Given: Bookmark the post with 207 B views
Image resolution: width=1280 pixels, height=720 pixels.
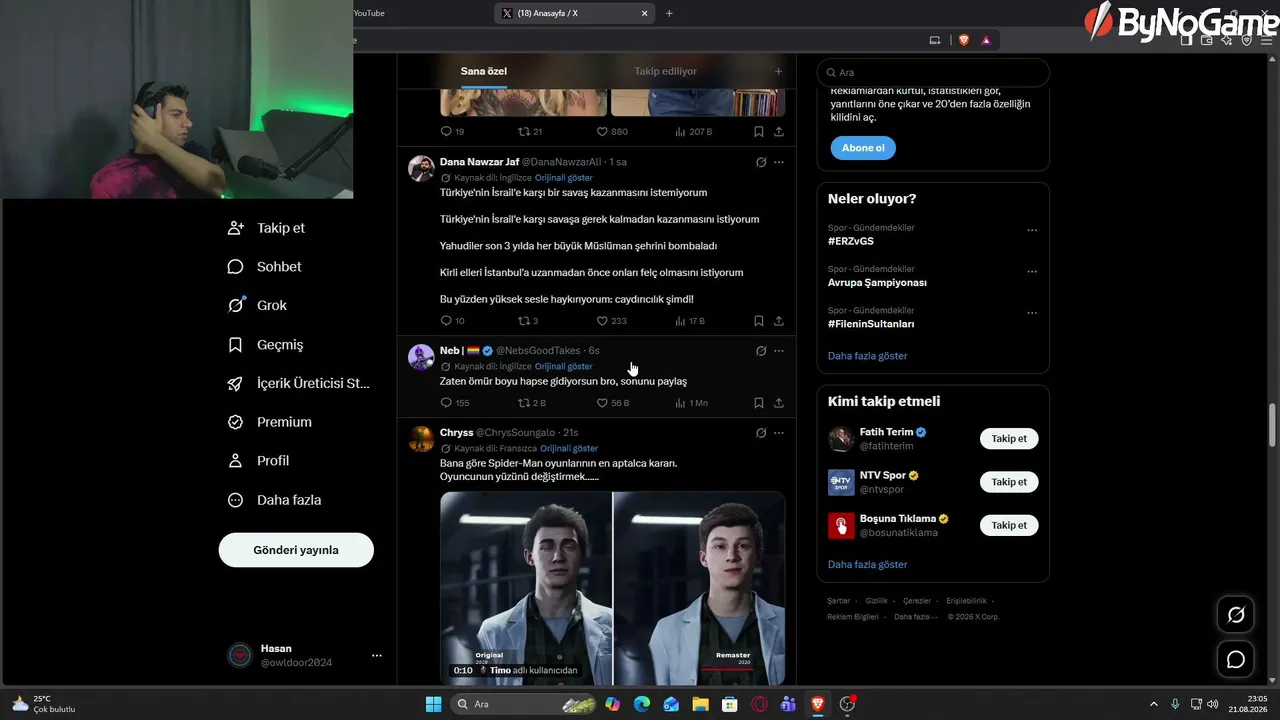Looking at the screenshot, I should point(759,131).
